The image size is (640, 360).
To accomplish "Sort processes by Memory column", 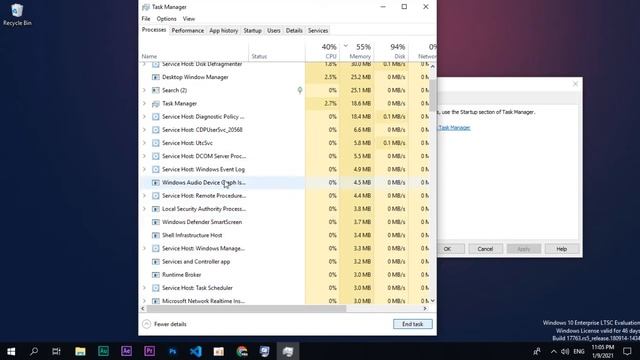I will pyautogui.click(x=357, y=51).
